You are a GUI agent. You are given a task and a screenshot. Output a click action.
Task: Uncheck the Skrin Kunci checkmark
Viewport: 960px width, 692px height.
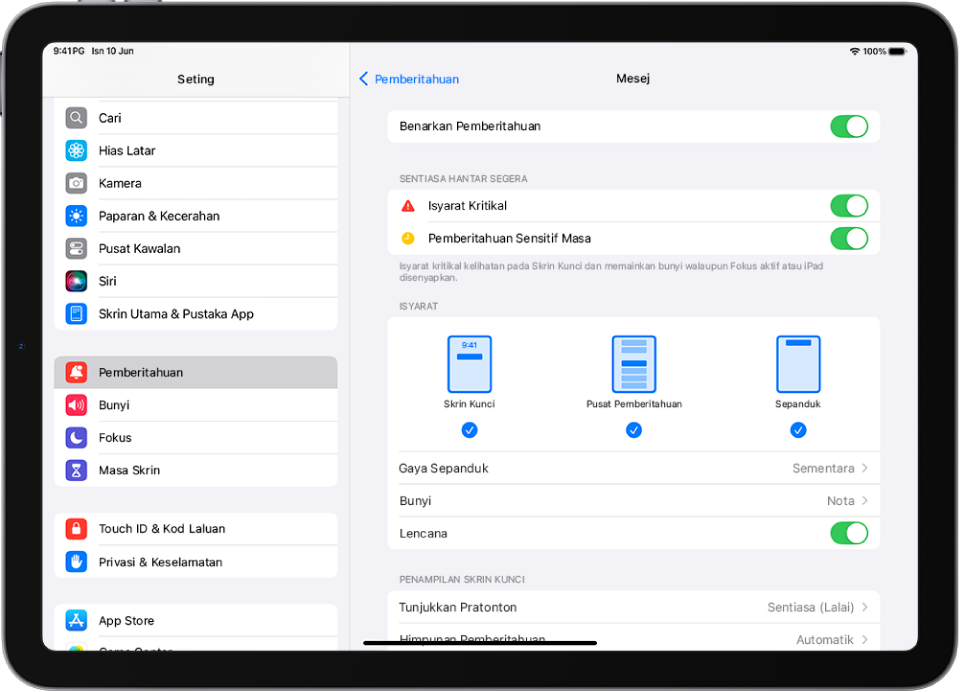point(469,430)
